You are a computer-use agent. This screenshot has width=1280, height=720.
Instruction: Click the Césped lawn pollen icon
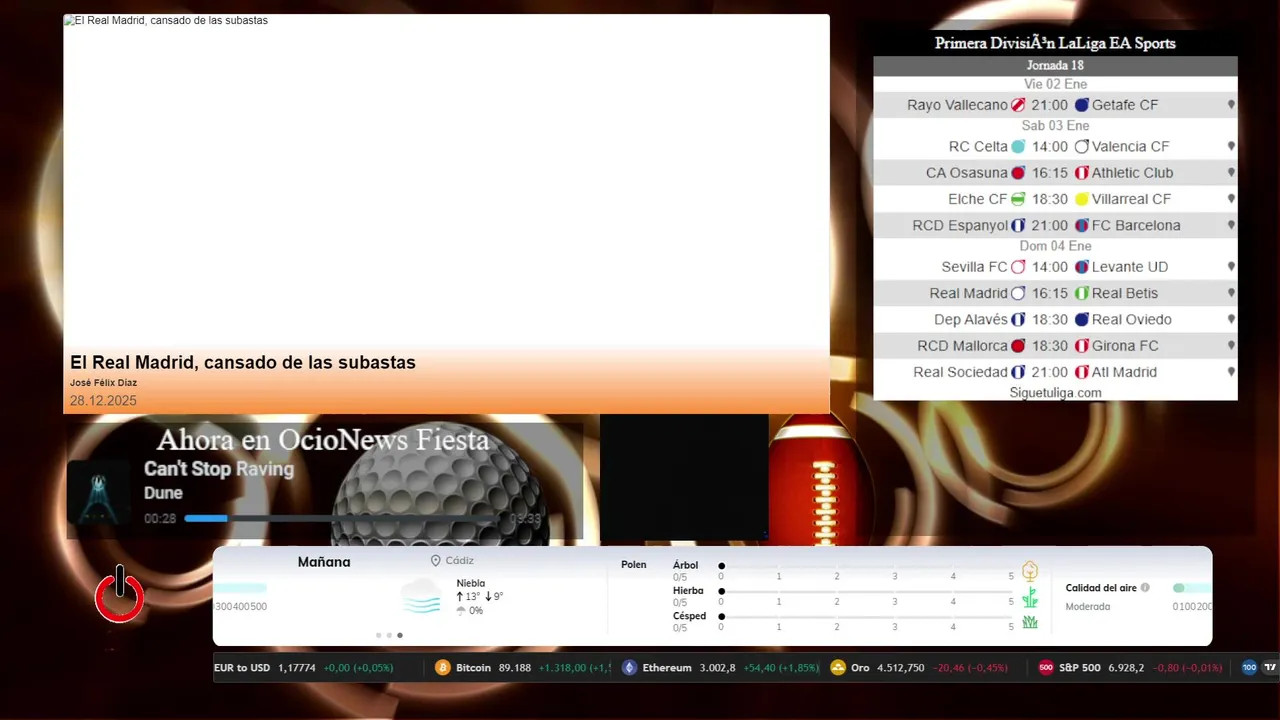[1030, 623]
